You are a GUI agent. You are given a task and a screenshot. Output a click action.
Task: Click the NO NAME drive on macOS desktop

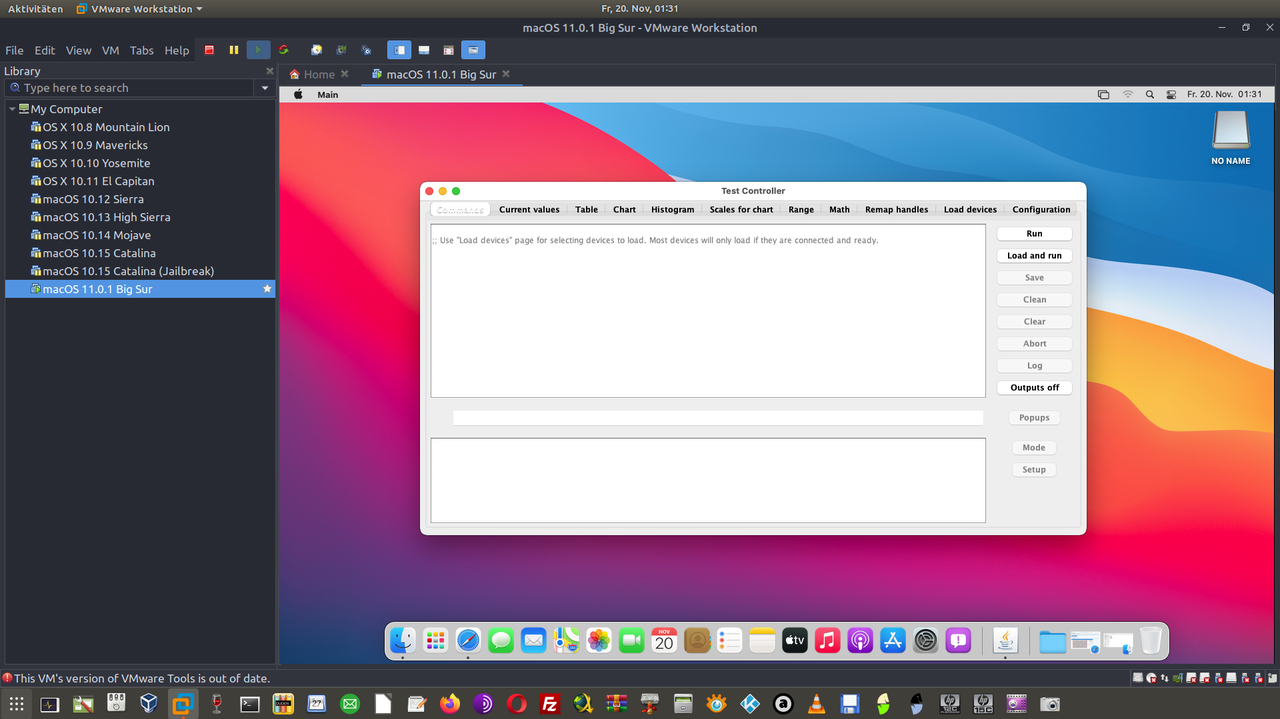[x=1231, y=138]
